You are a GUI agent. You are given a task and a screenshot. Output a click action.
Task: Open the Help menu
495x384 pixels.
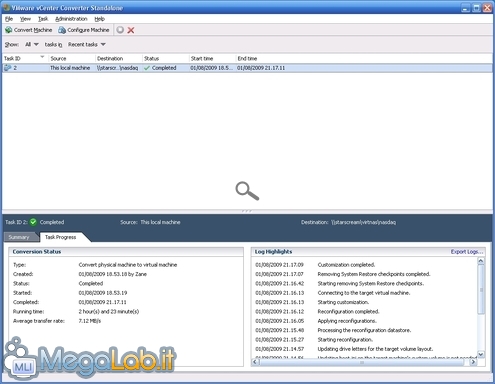click(x=99, y=19)
